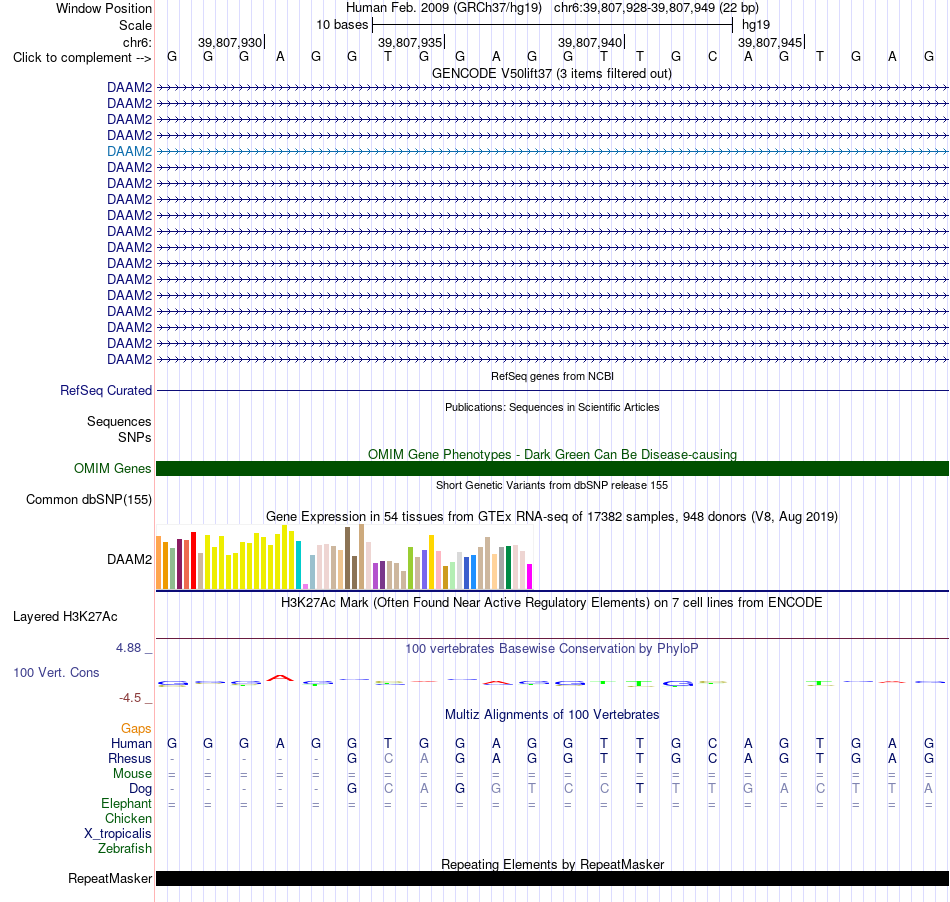The width and height of the screenshot is (950, 902).
Task: Click the cyan bar in the GTEx expression chart
Action: click(x=298, y=565)
